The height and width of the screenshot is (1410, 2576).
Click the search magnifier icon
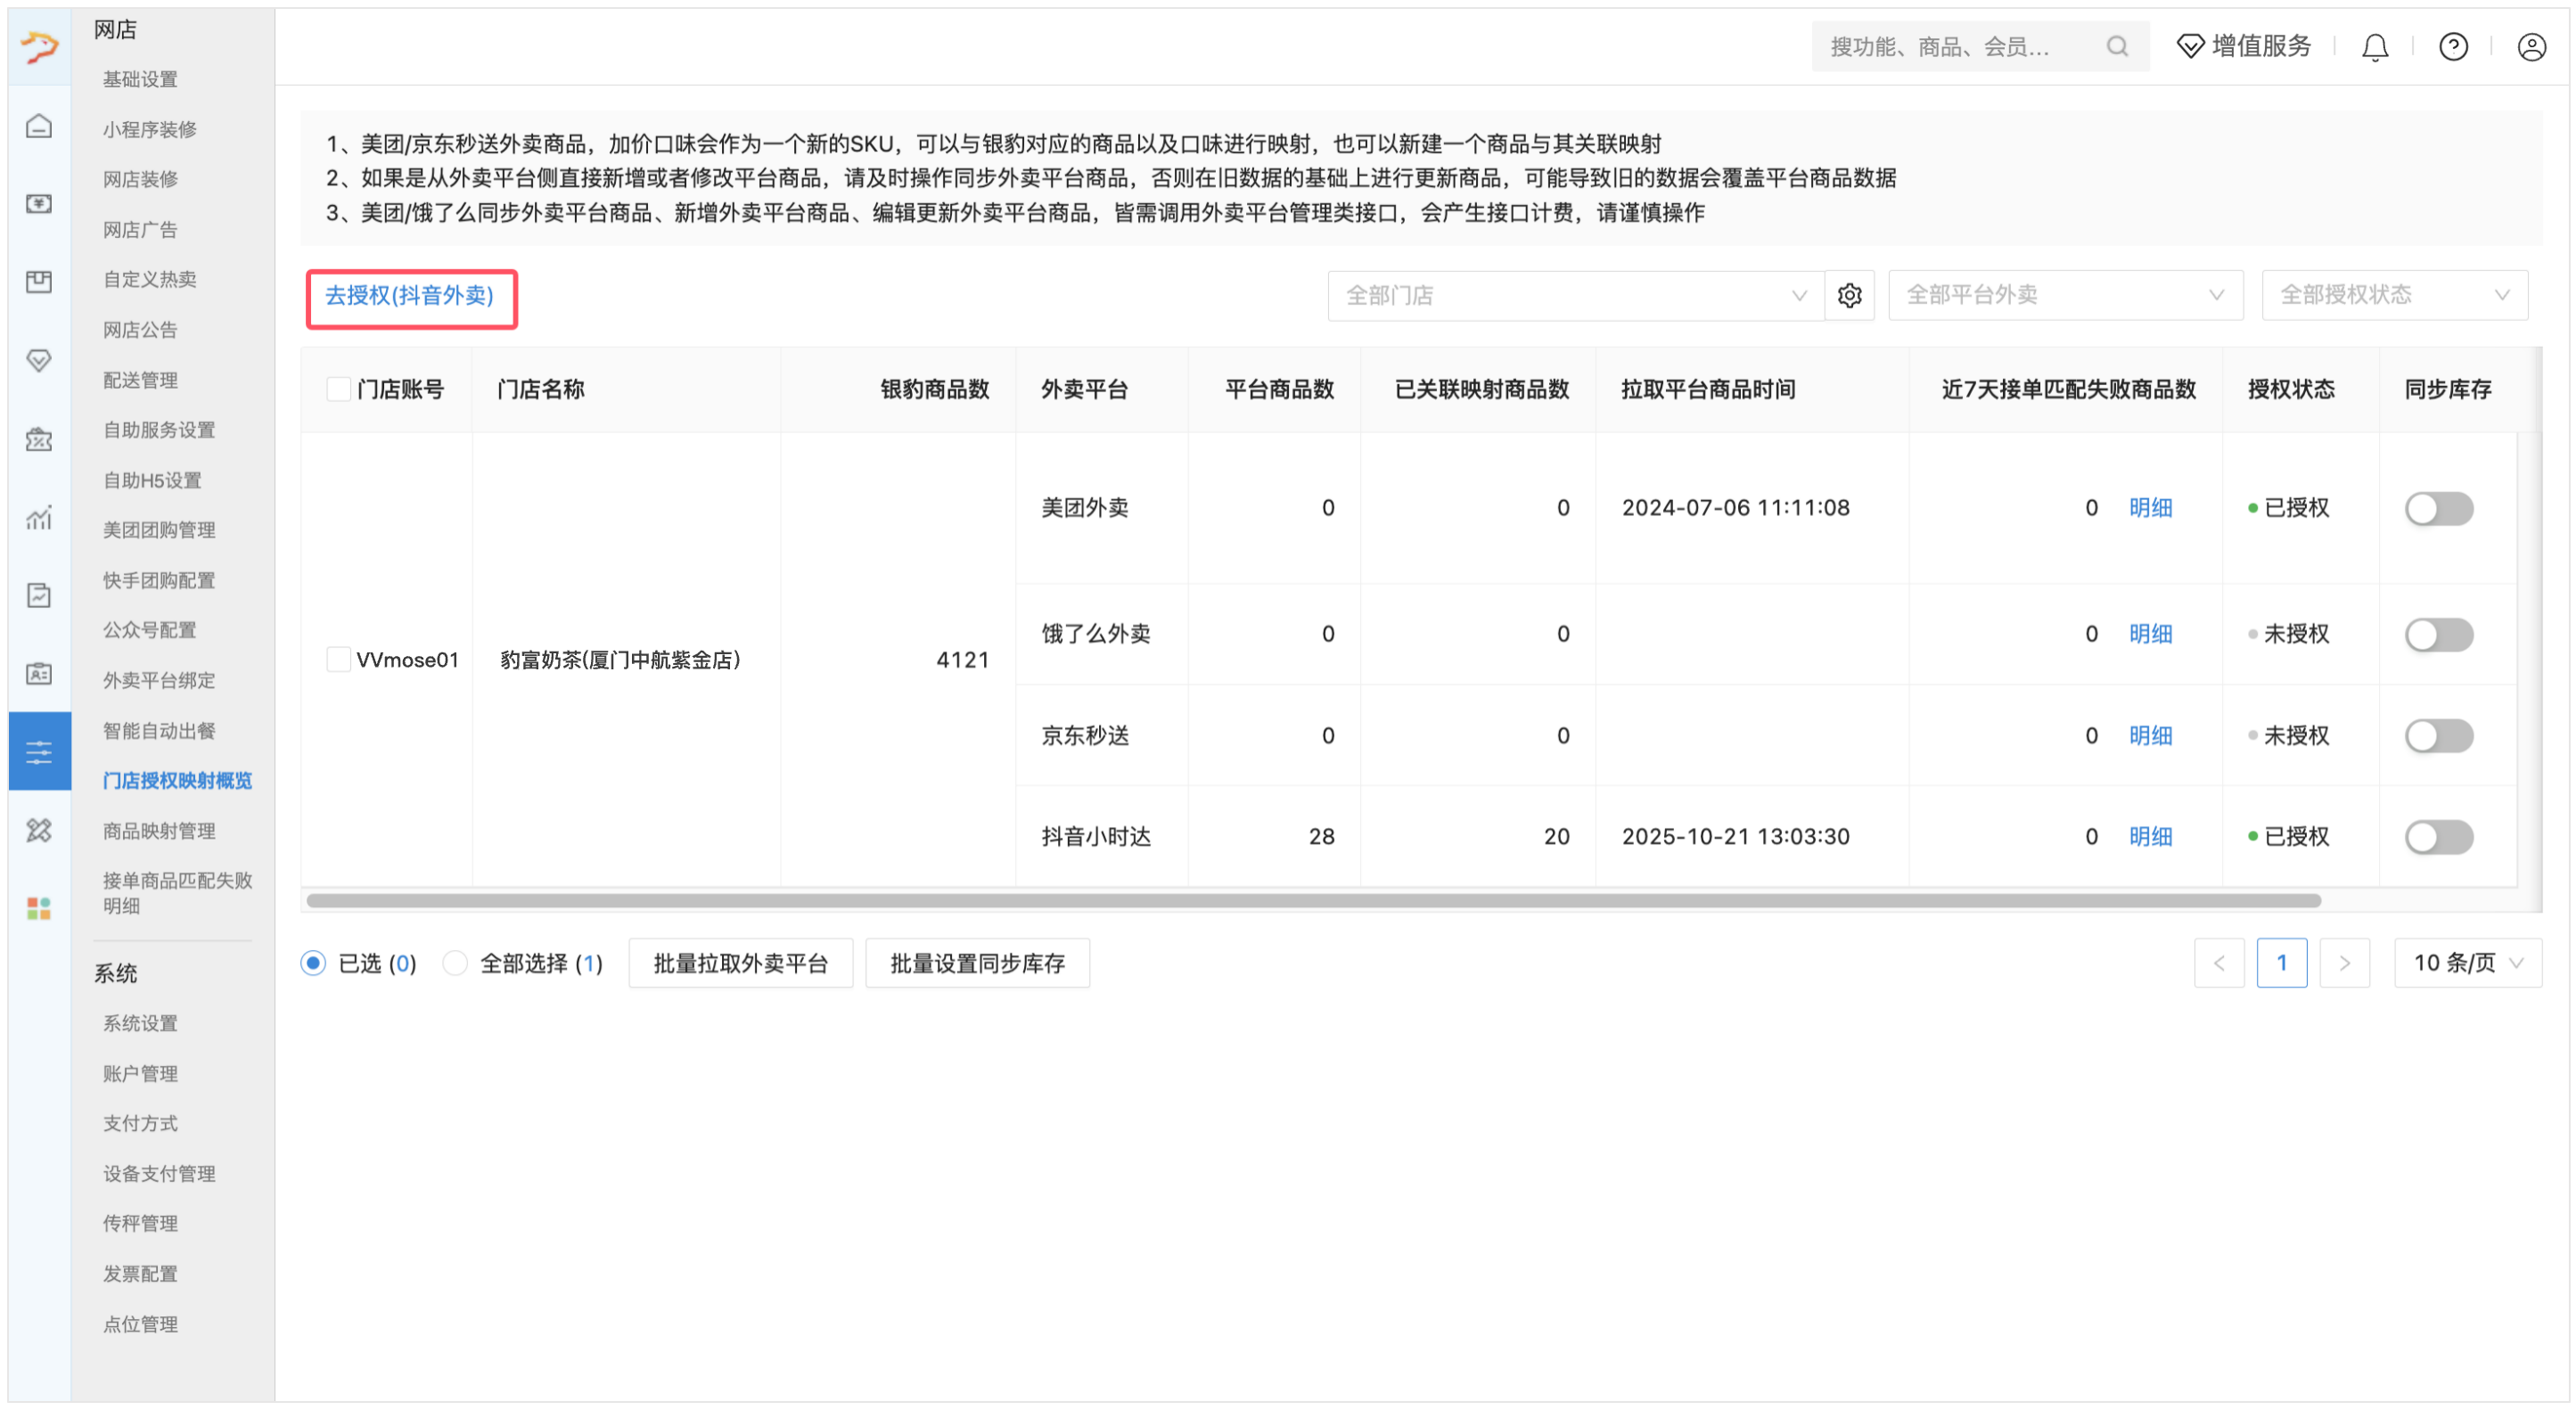tap(2116, 47)
